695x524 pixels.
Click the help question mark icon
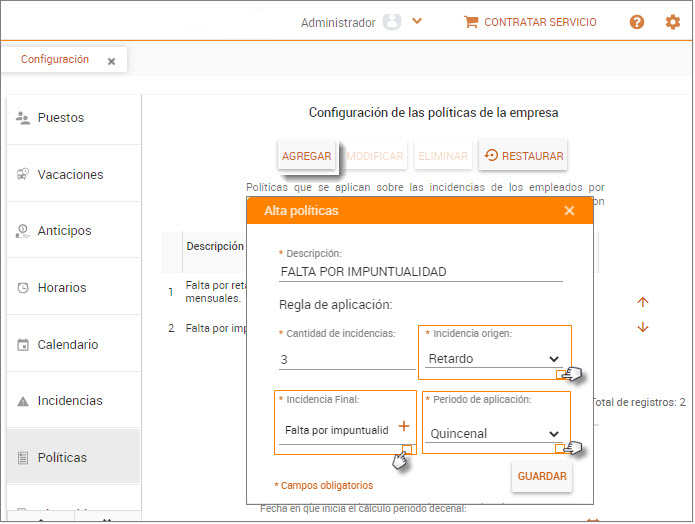(637, 22)
